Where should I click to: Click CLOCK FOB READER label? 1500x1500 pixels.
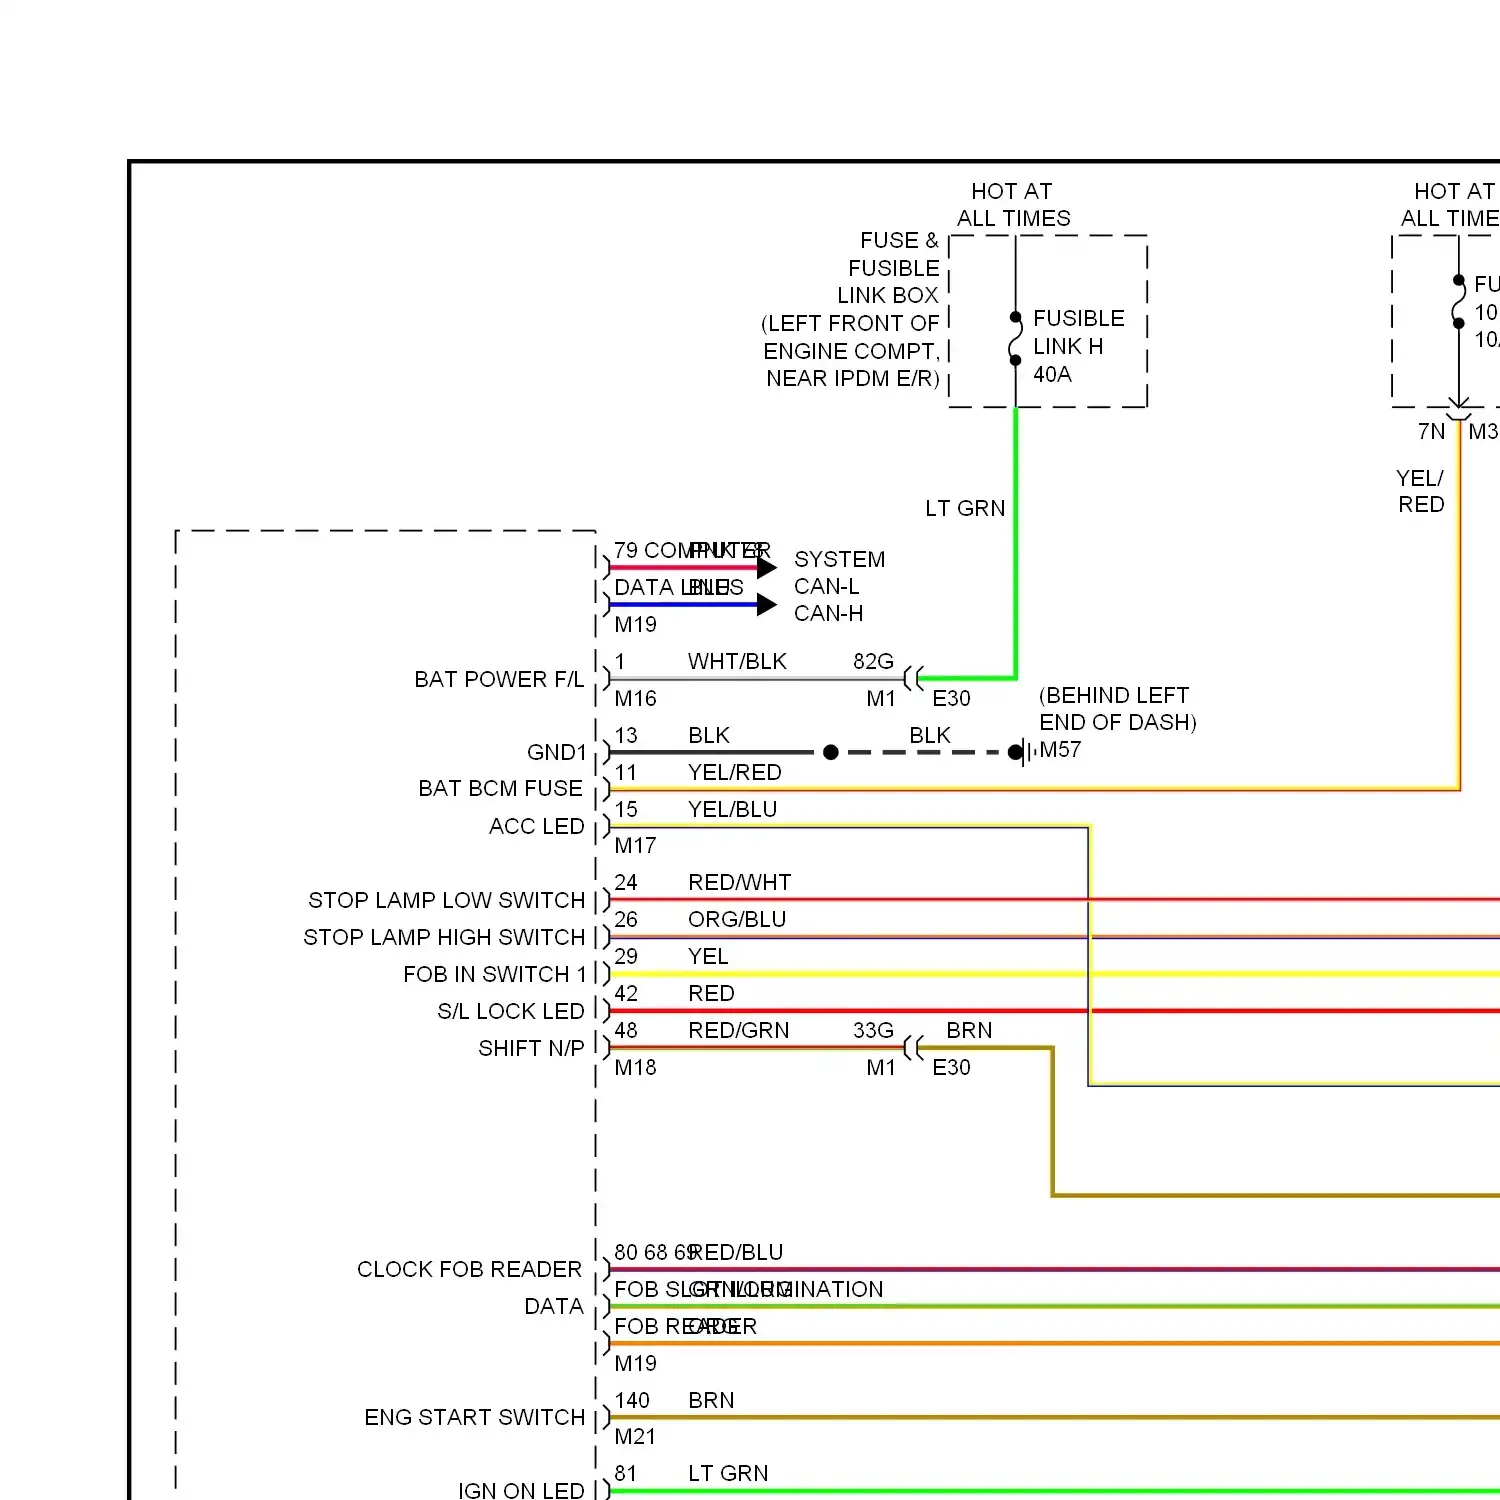pyautogui.click(x=469, y=1269)
